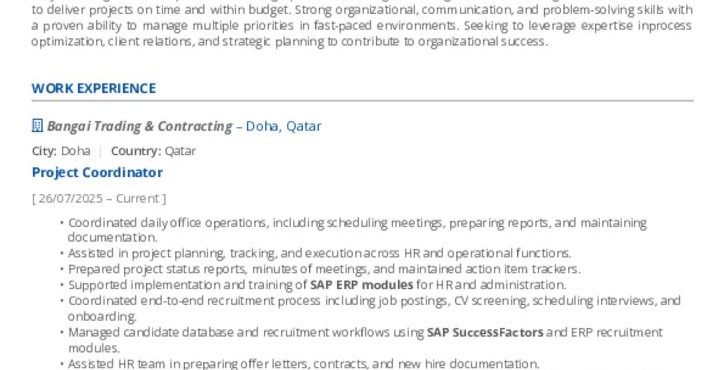The width and height of the screenshot is (724, 370).
Task: Click the summary line mentioning strategic planning
Action: tap(290, 42)
